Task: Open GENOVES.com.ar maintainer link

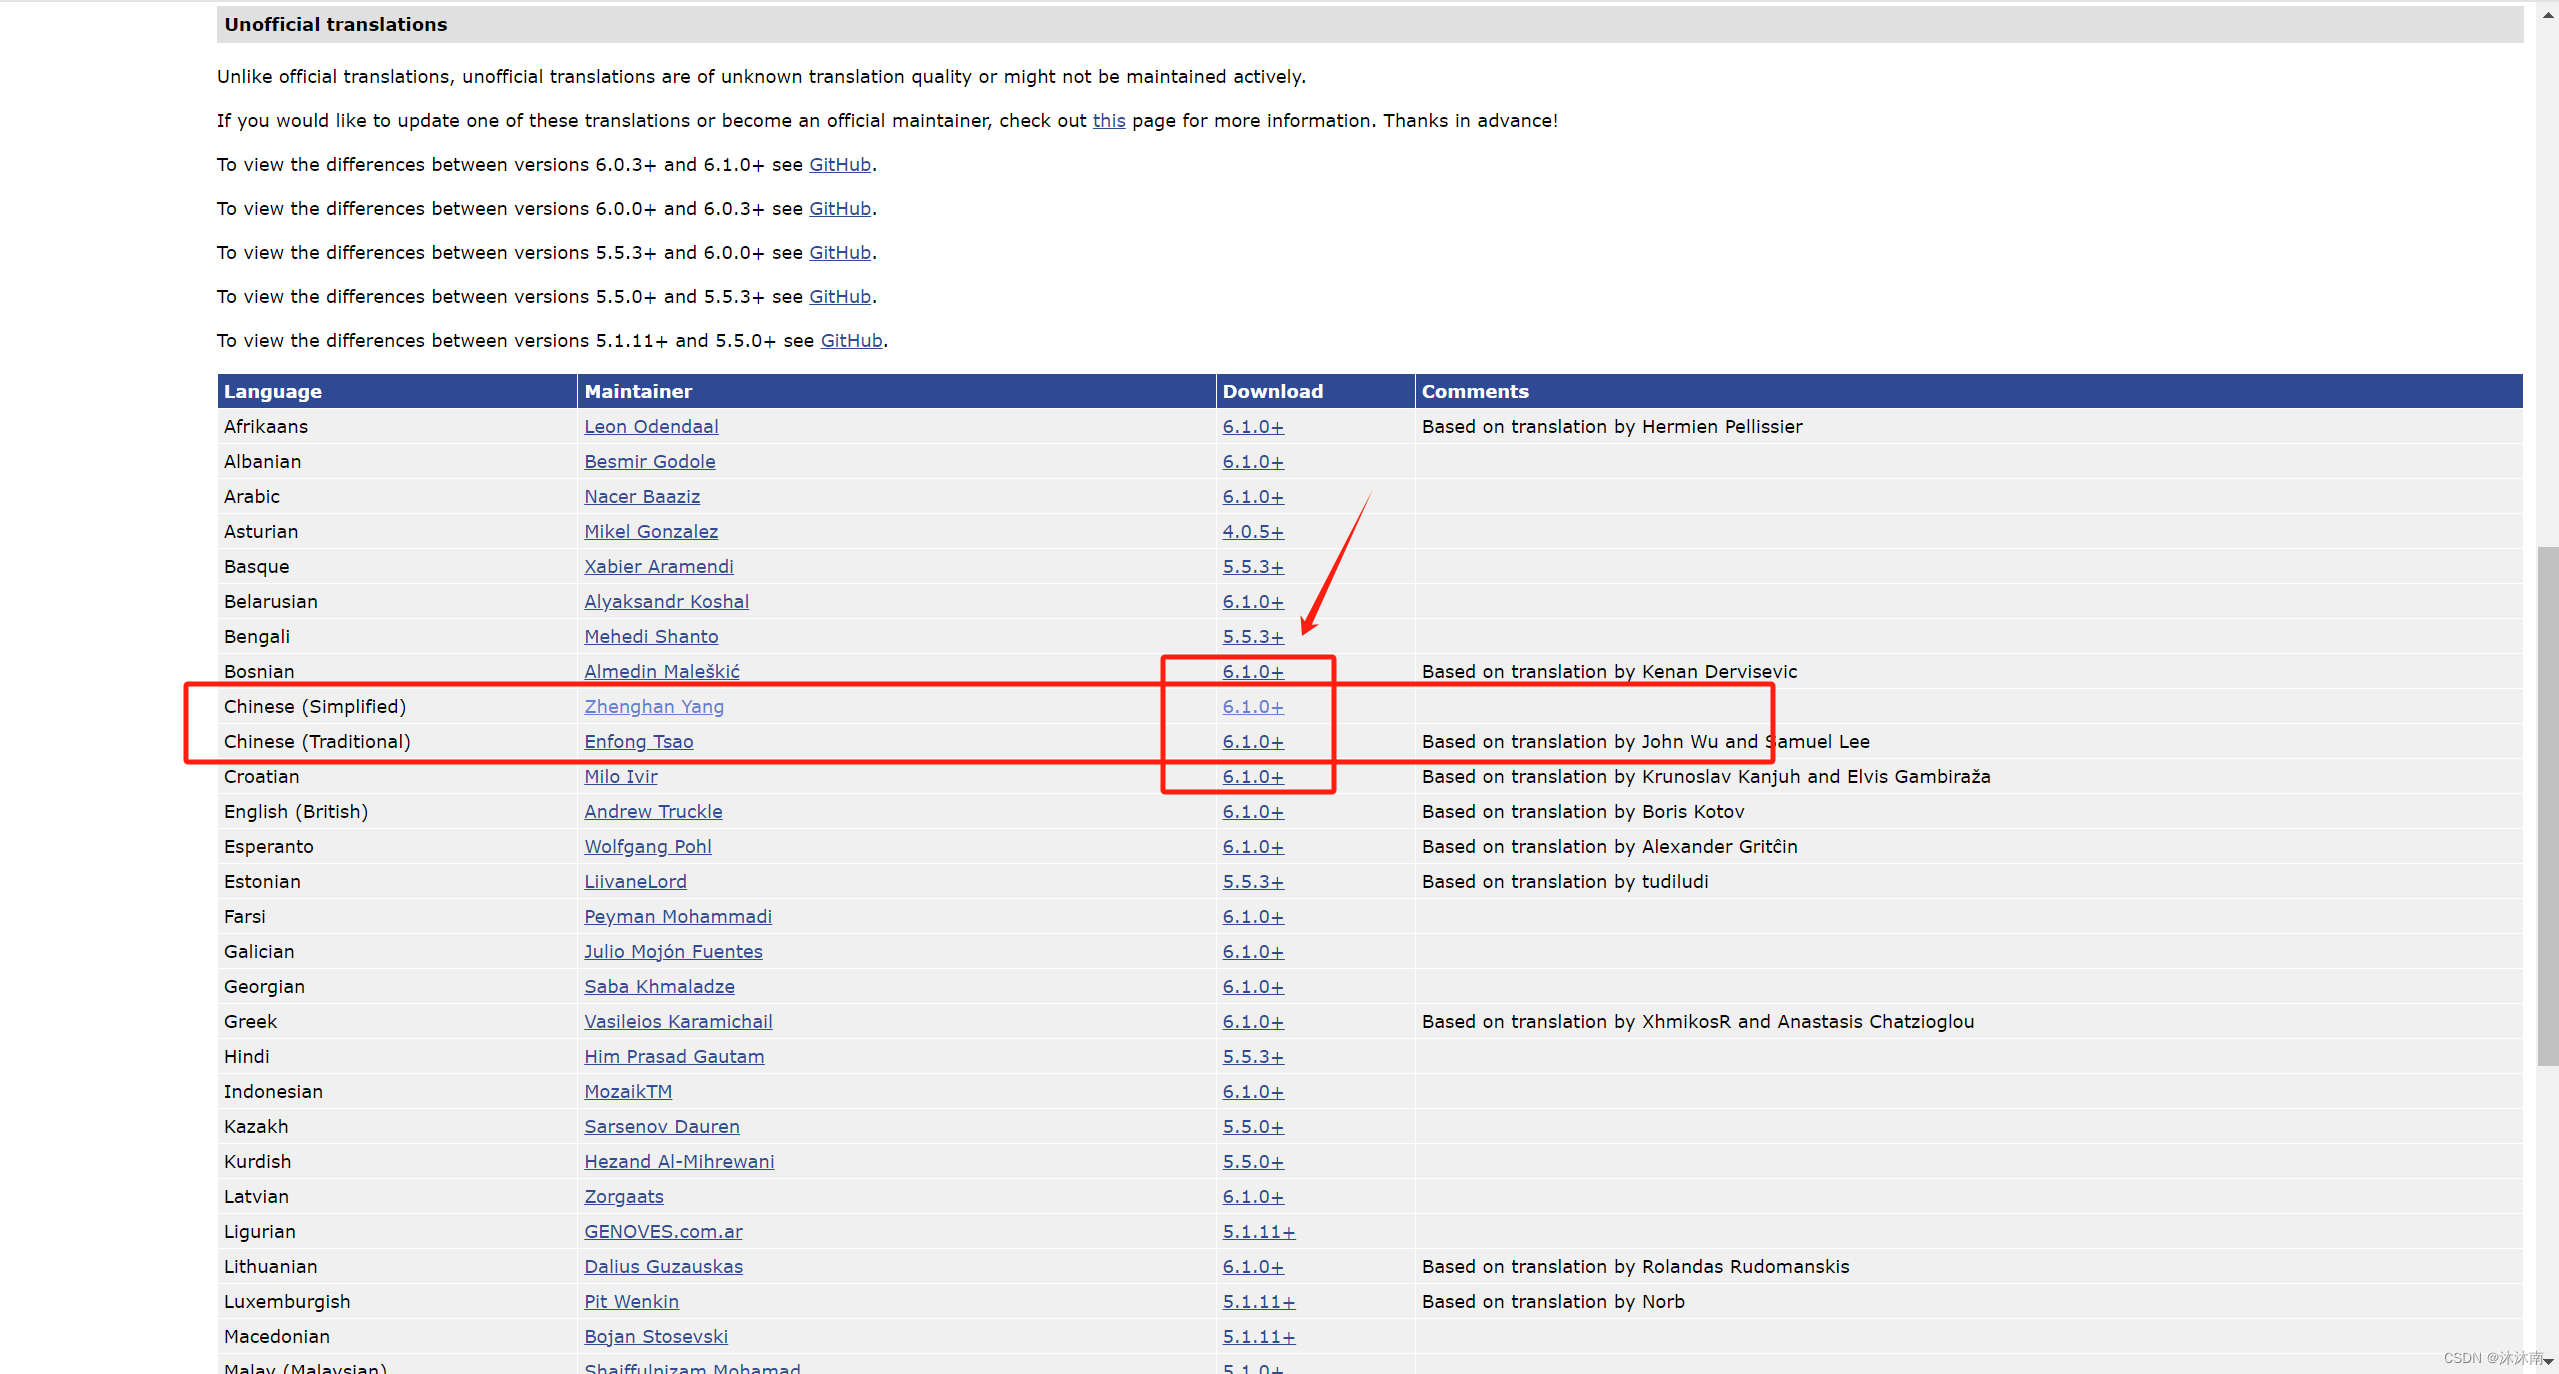Action: coord(662,1232)
